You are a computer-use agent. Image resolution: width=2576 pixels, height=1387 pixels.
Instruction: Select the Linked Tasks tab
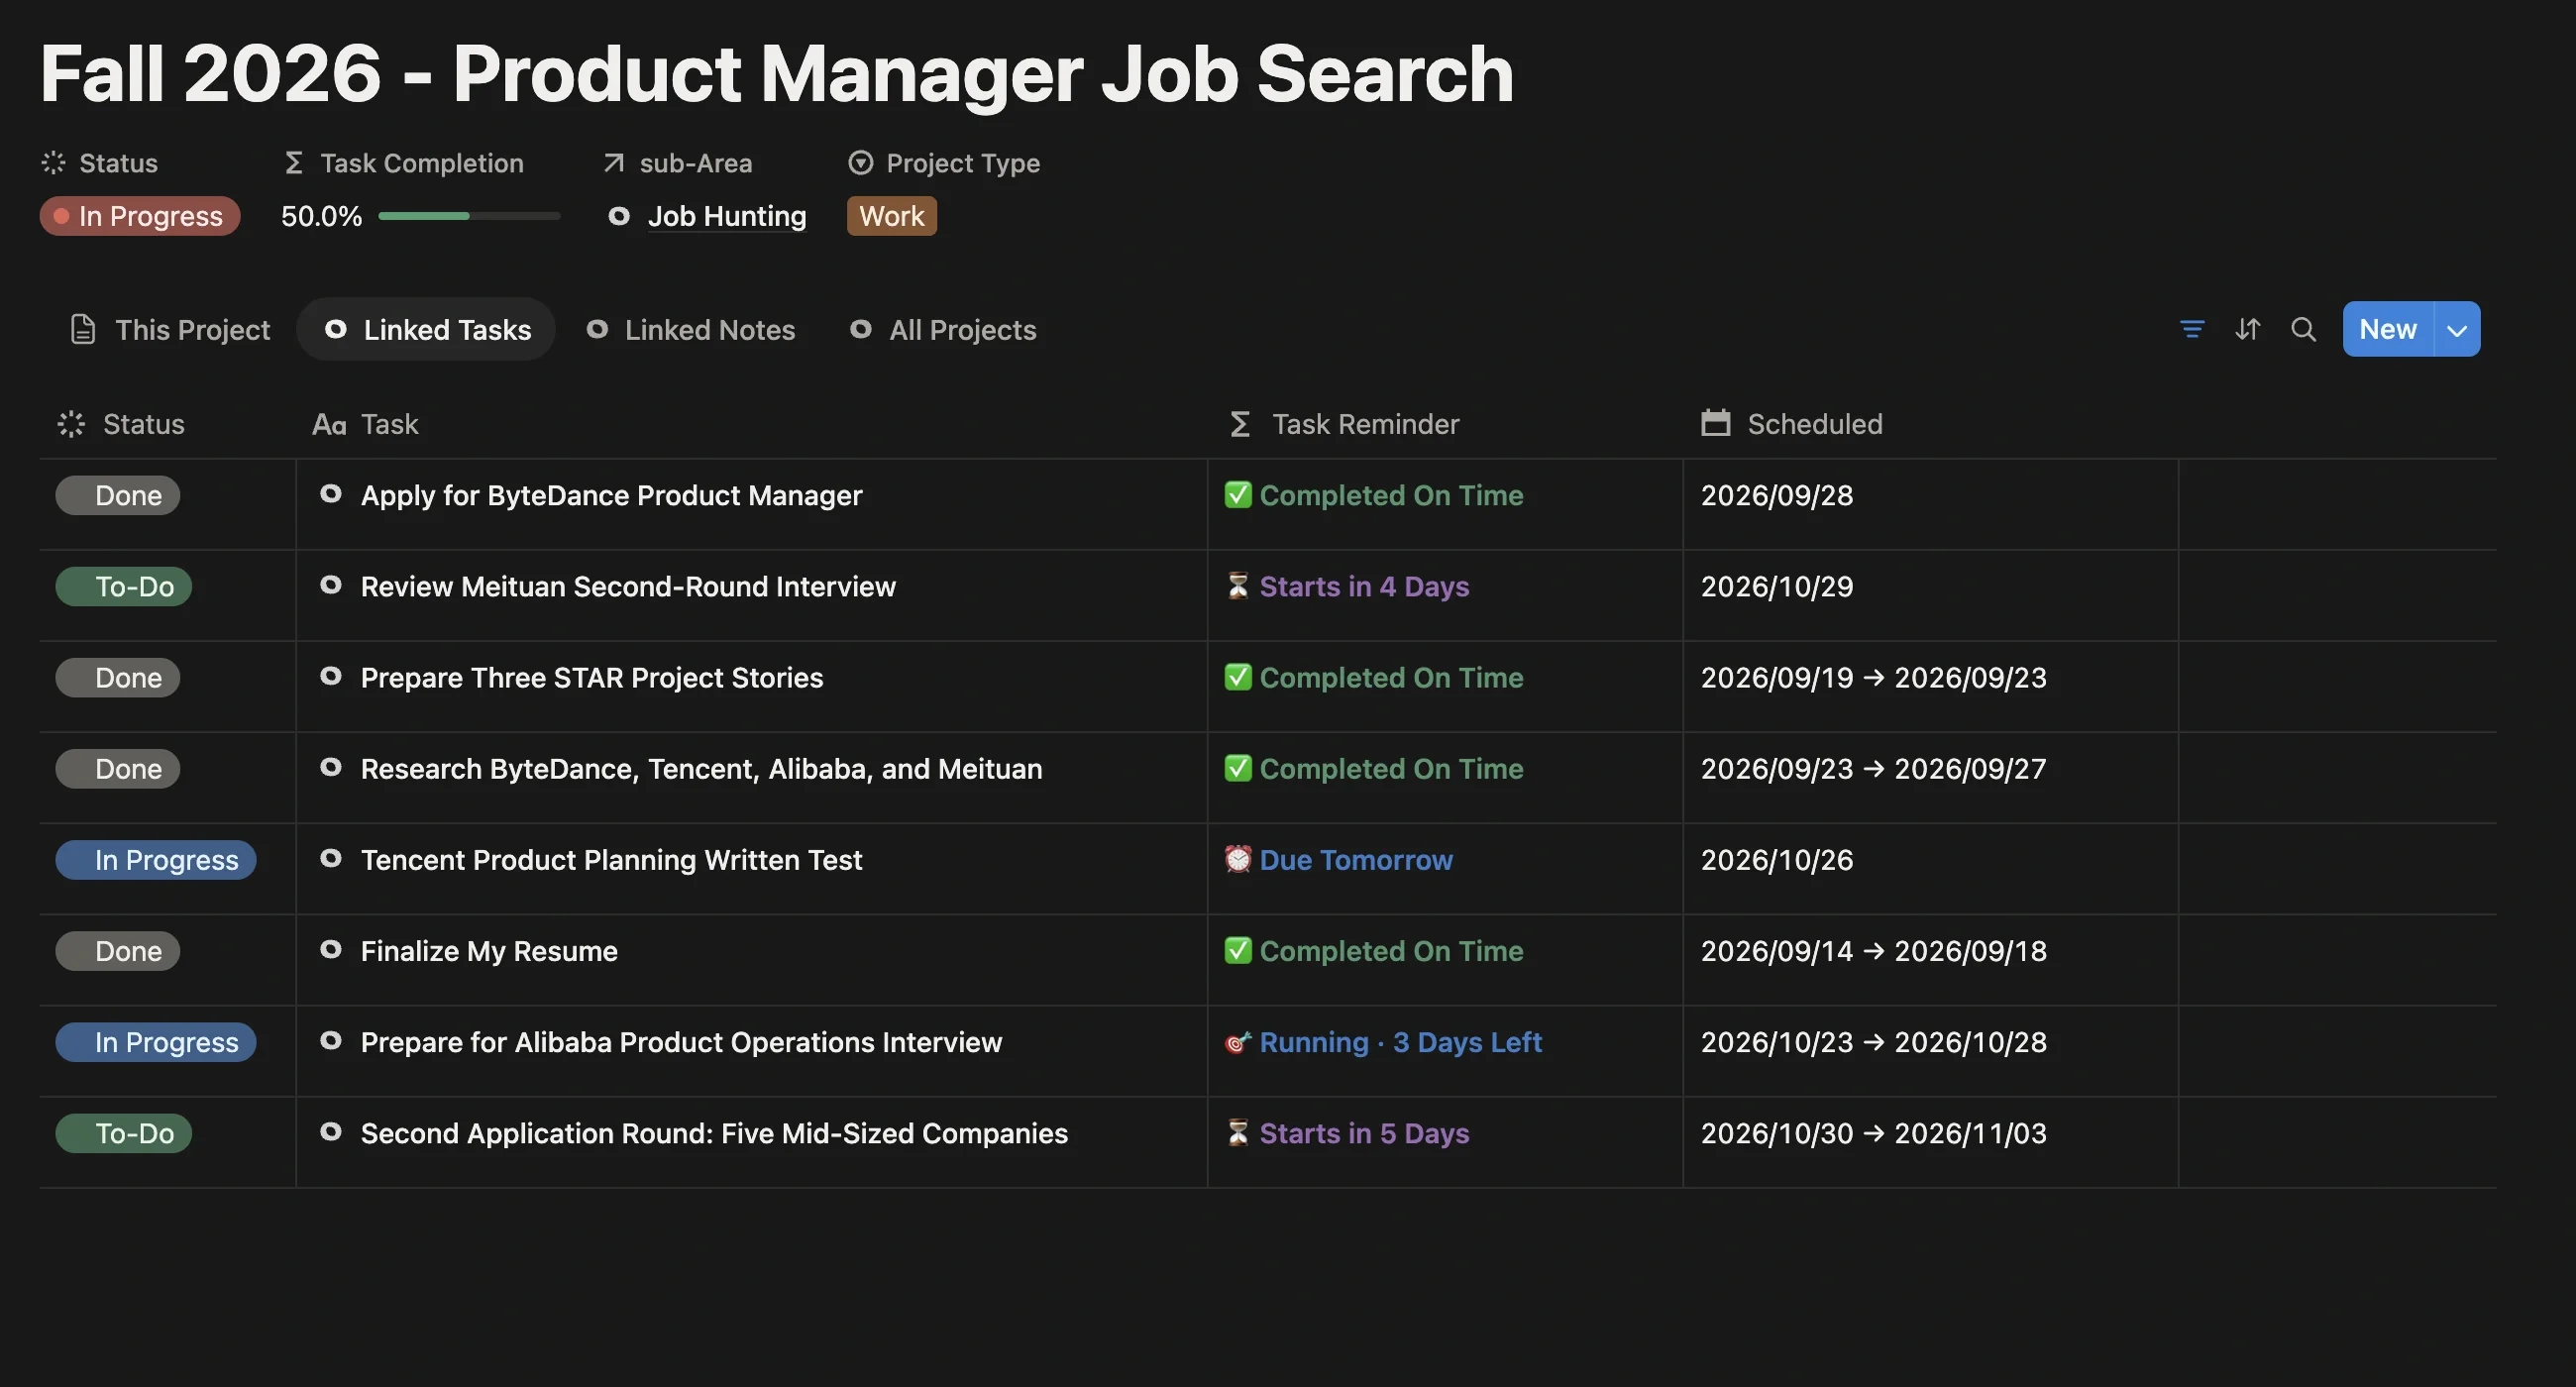[427, 329]
